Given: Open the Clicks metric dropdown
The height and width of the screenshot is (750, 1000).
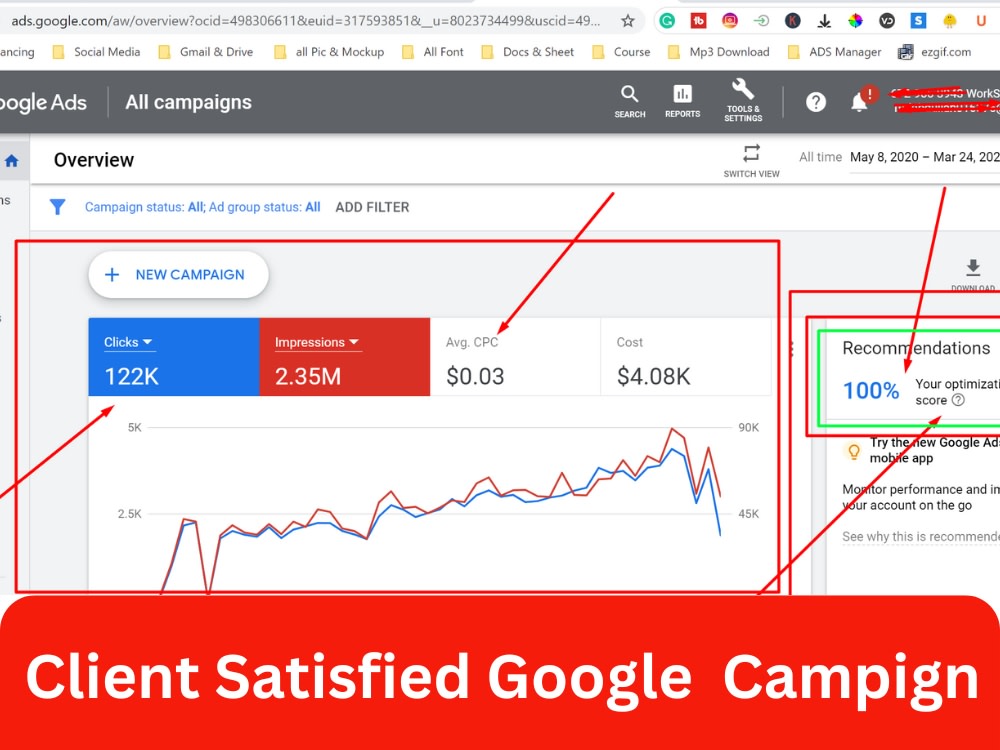Looking at the screenshot, I should [x=128, y=342].
